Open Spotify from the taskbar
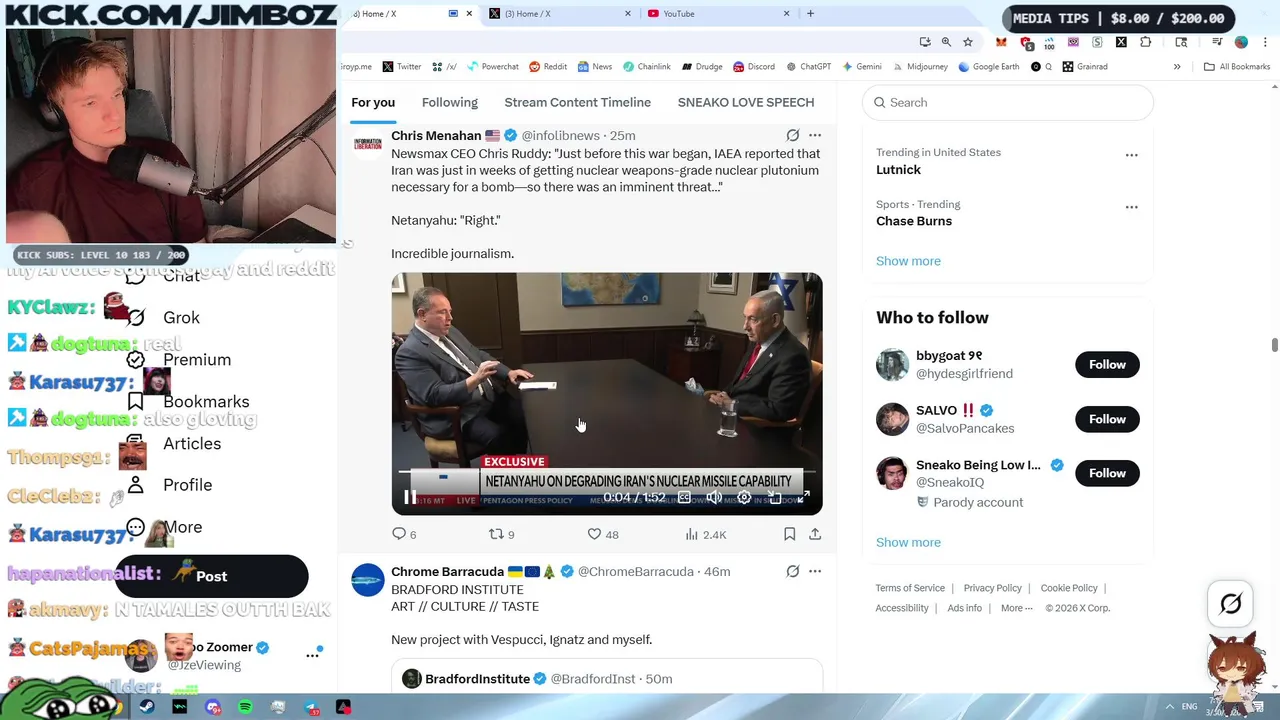Screen dimensions: 1280x720 (245, 707)
